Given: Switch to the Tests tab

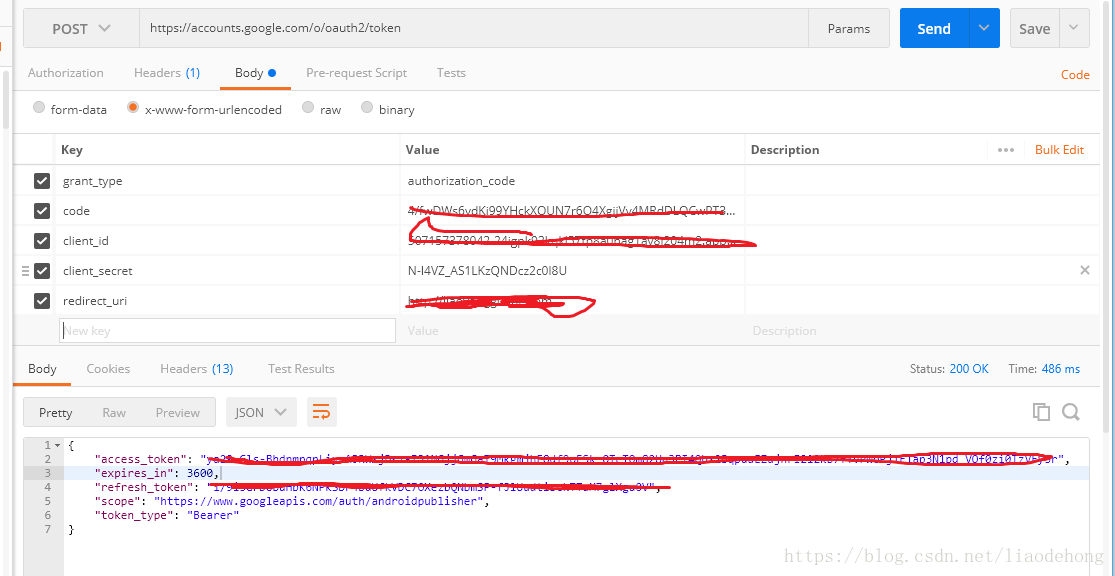Looking at the screenshot, I should (451, 73).
